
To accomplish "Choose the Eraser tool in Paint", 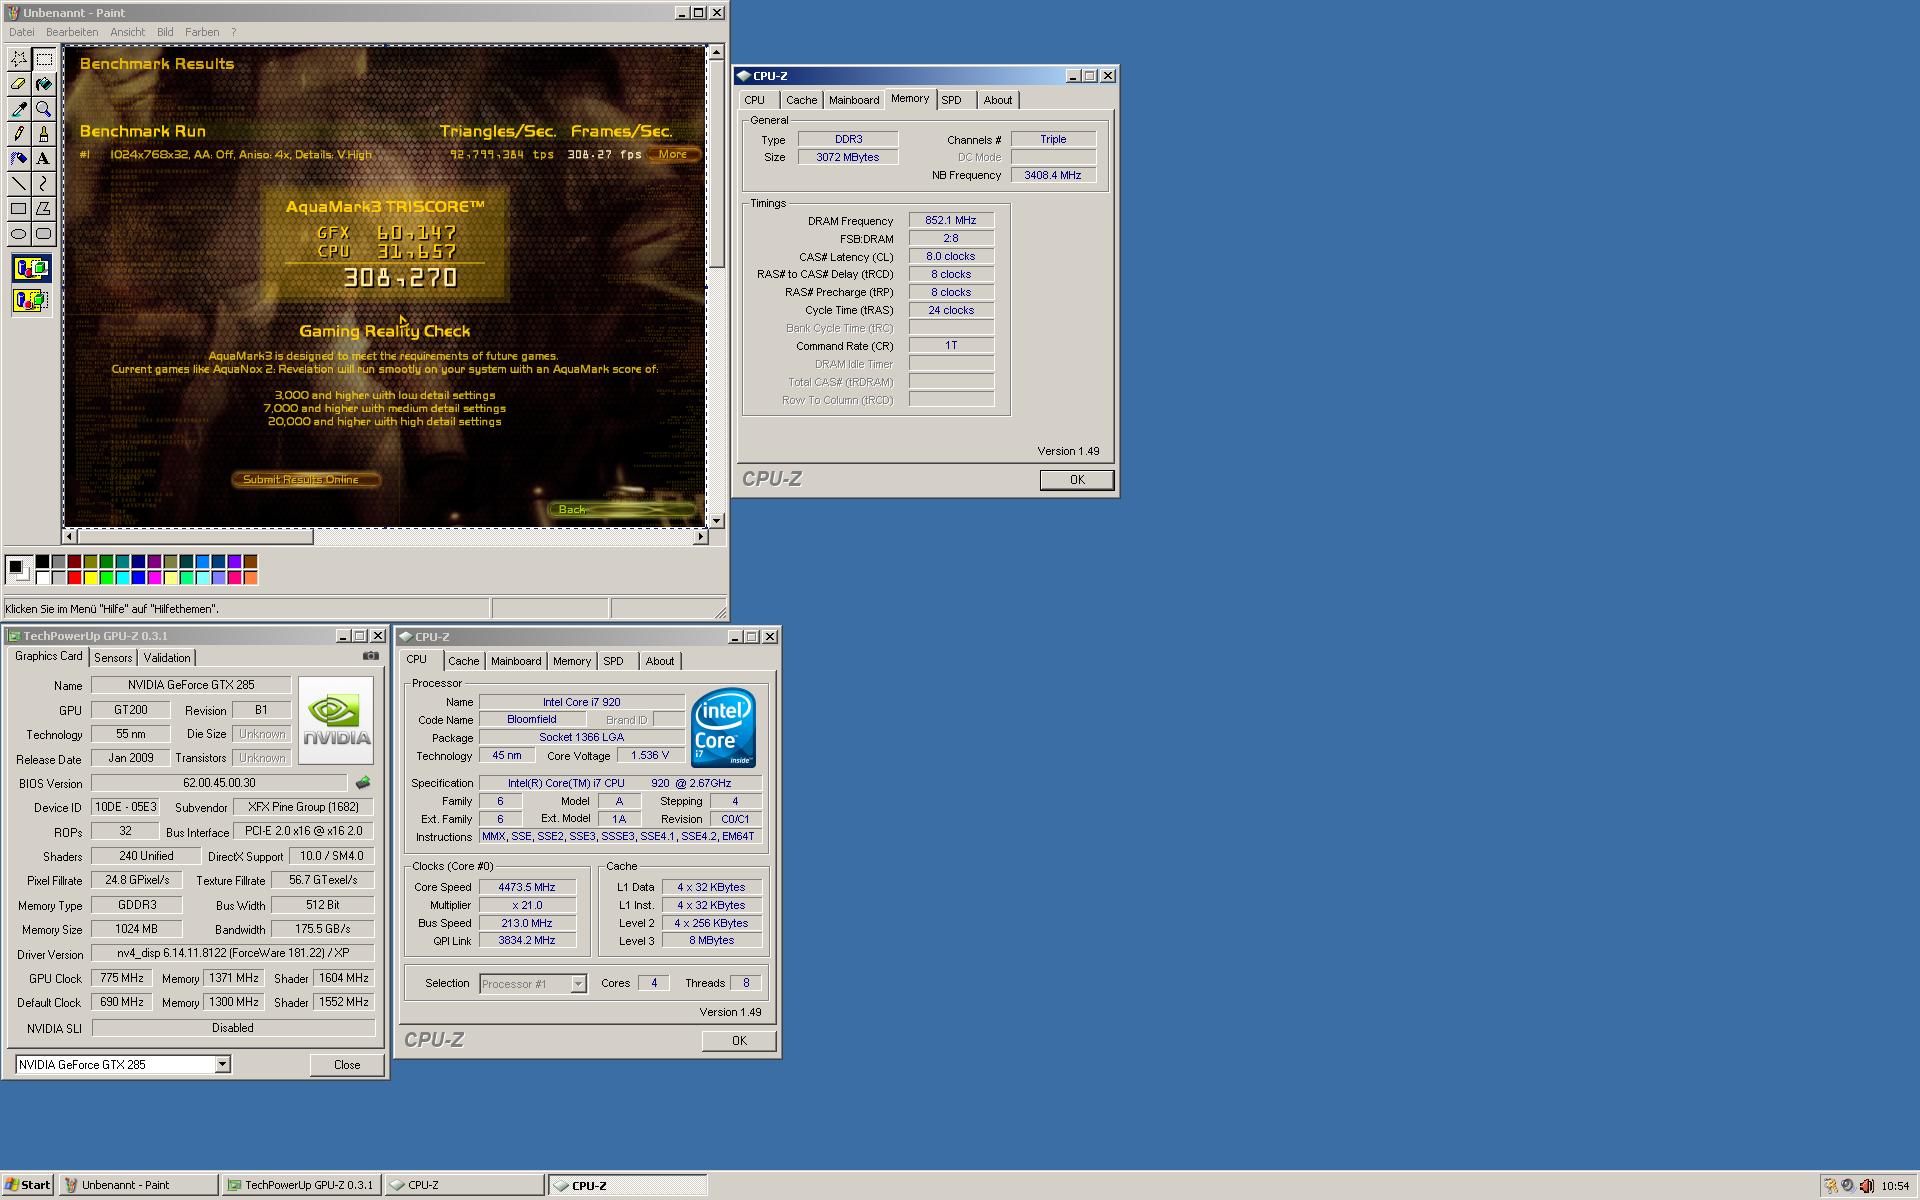I will tap(18, 84).
